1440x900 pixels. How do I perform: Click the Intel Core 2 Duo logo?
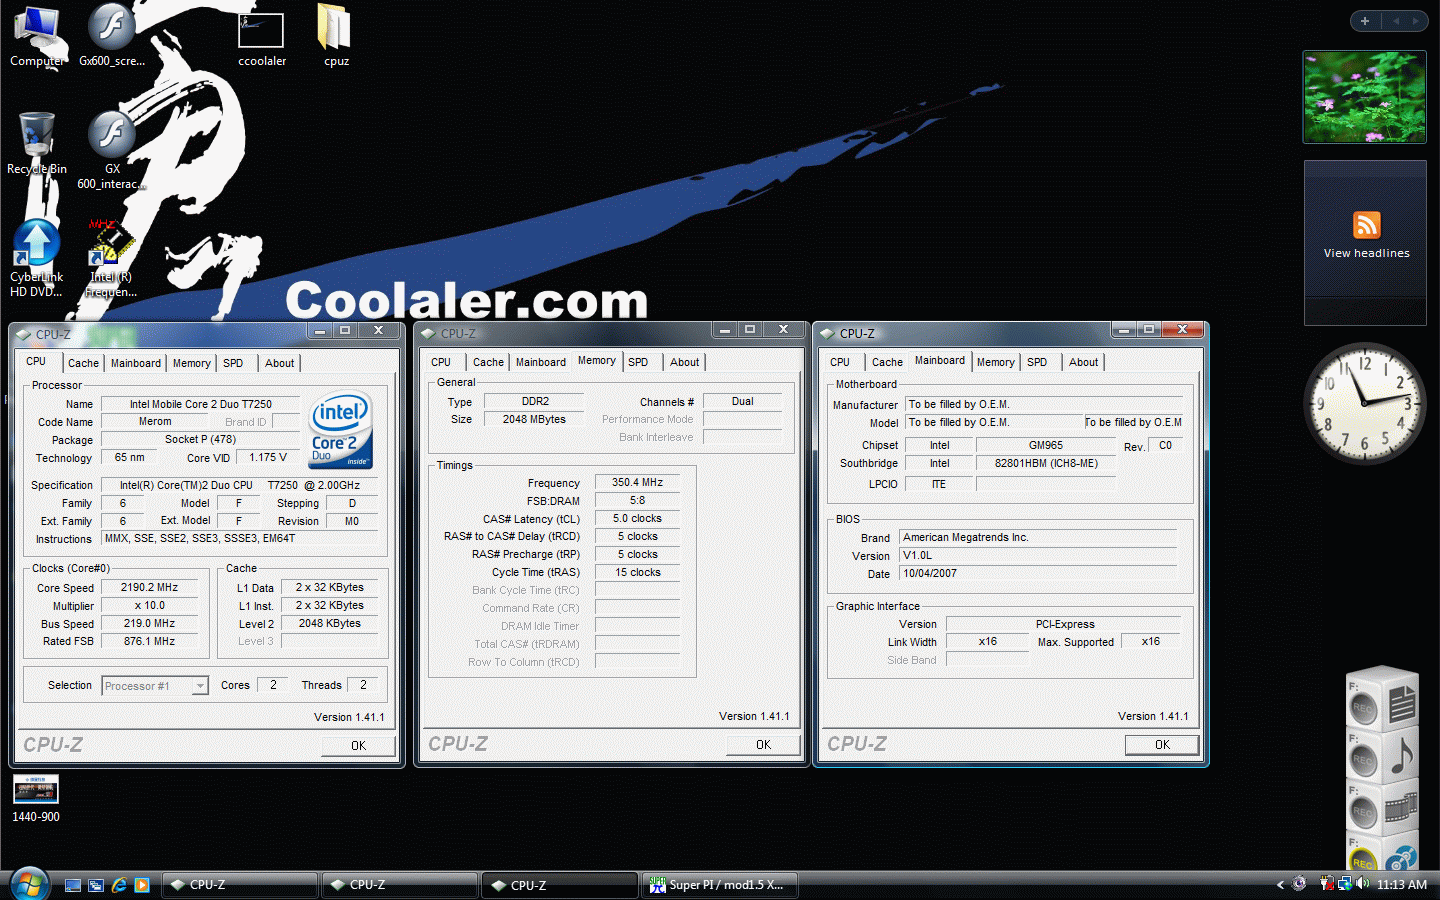pos(341,430)
